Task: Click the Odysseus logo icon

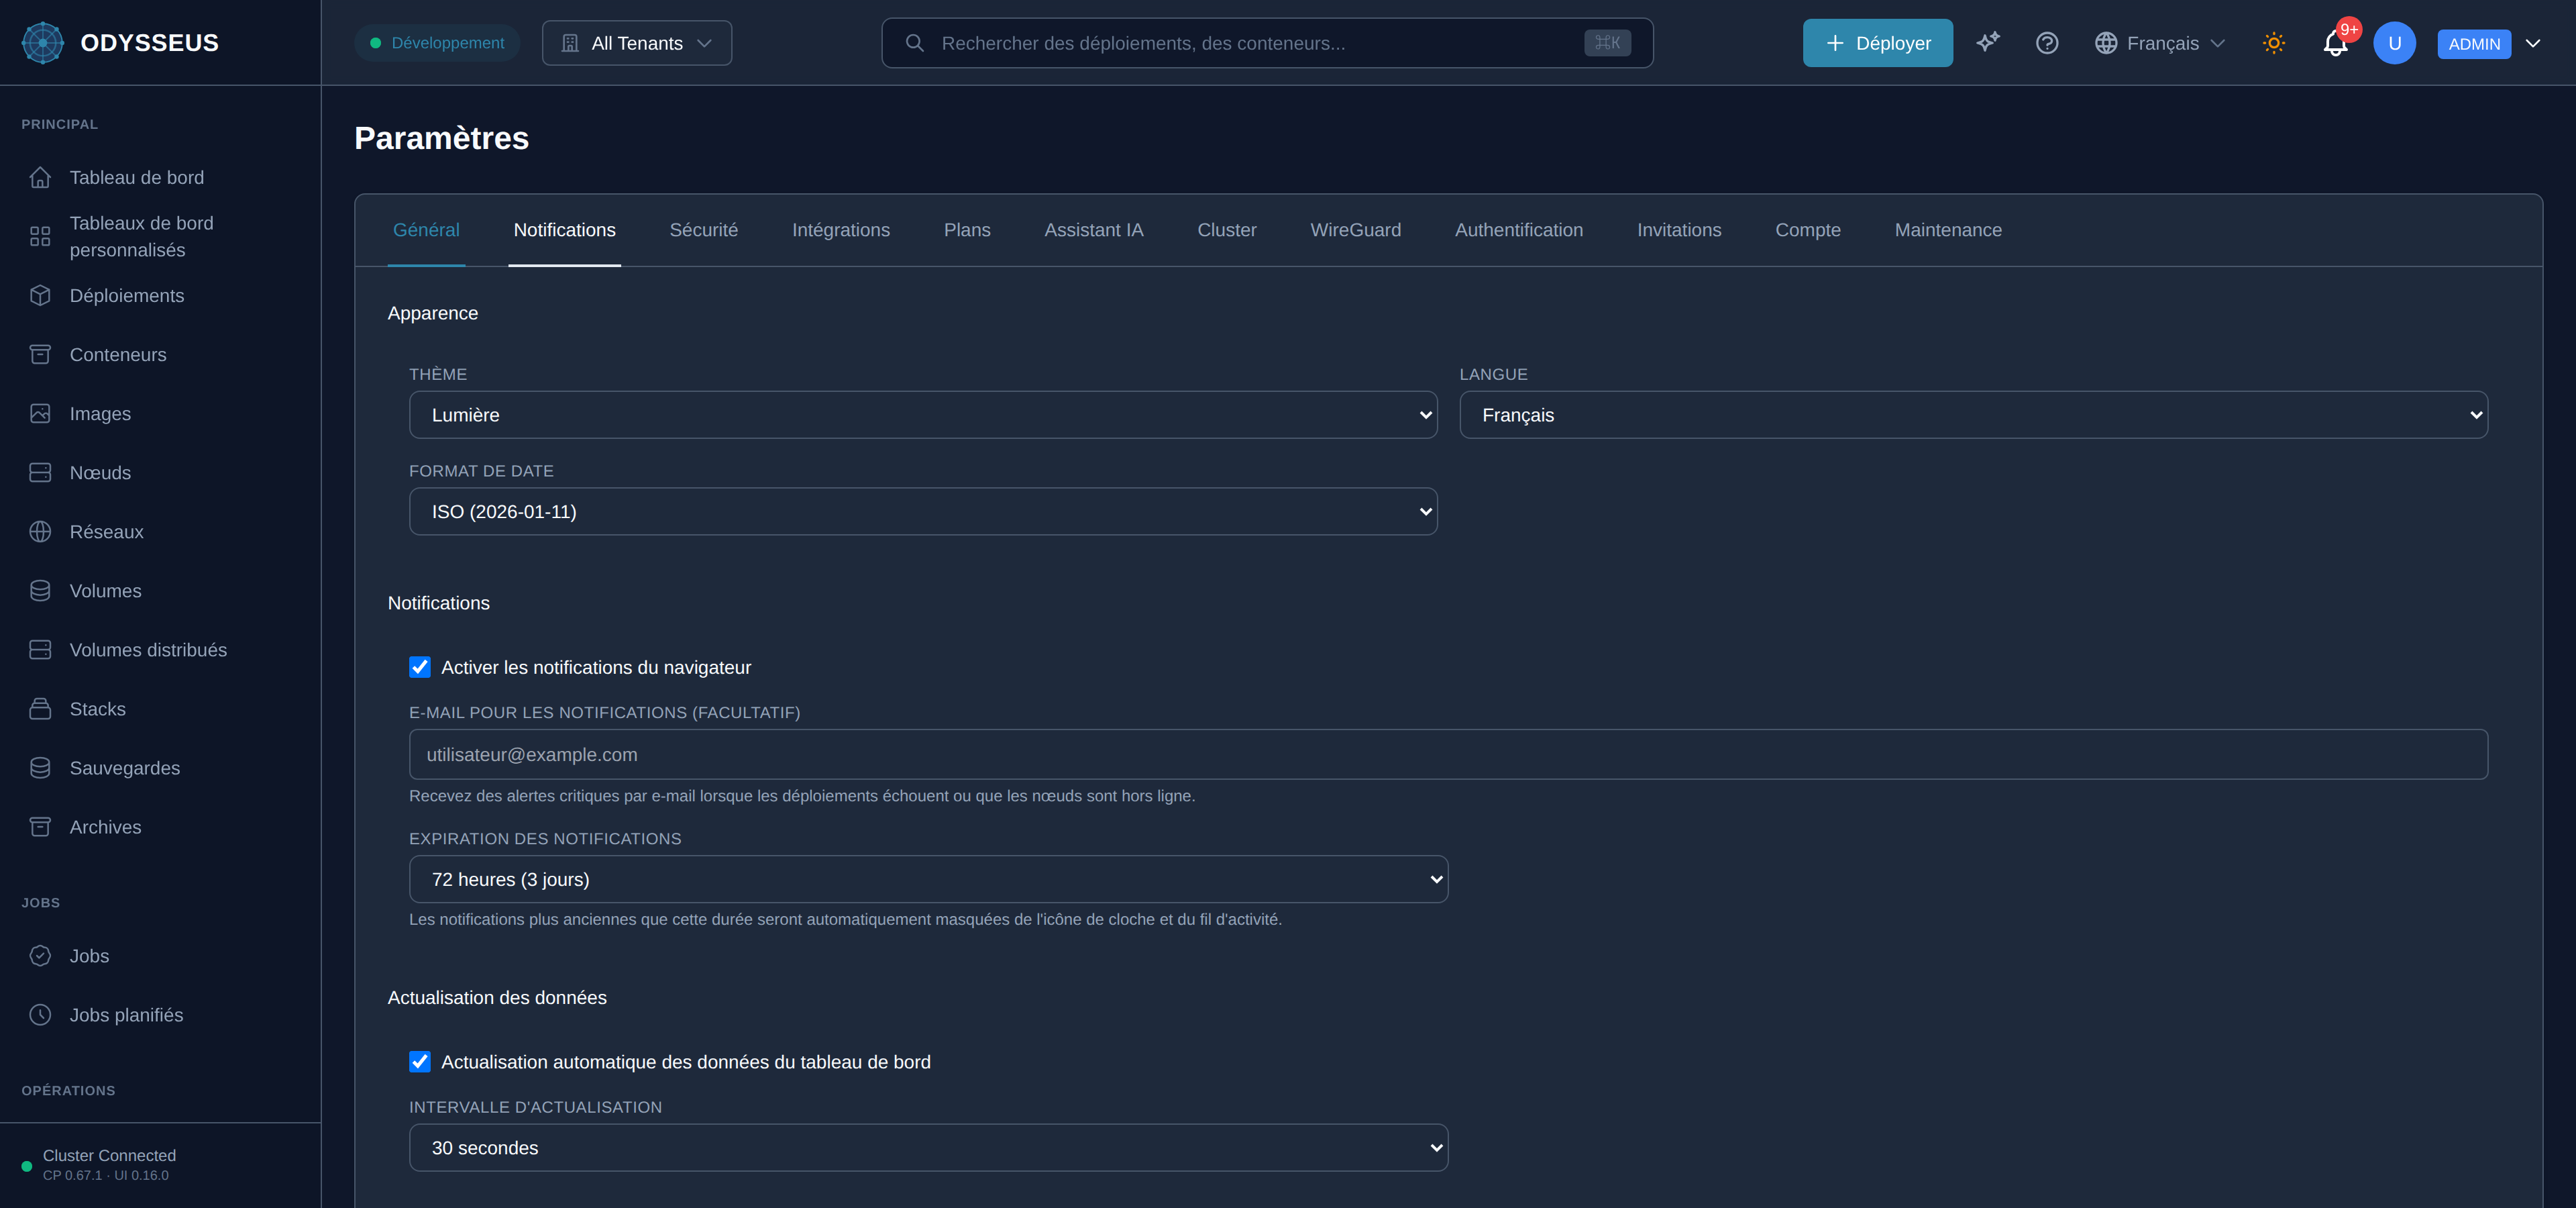Action: point(42,43)
